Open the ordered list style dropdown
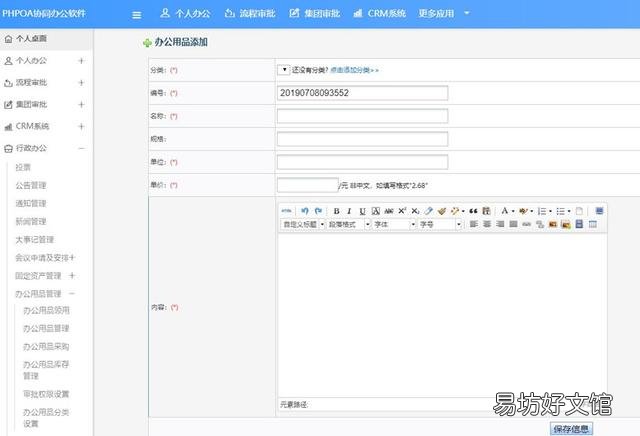Image resolution: width=640 pixels, height=436 pixels. pos(550,211)
